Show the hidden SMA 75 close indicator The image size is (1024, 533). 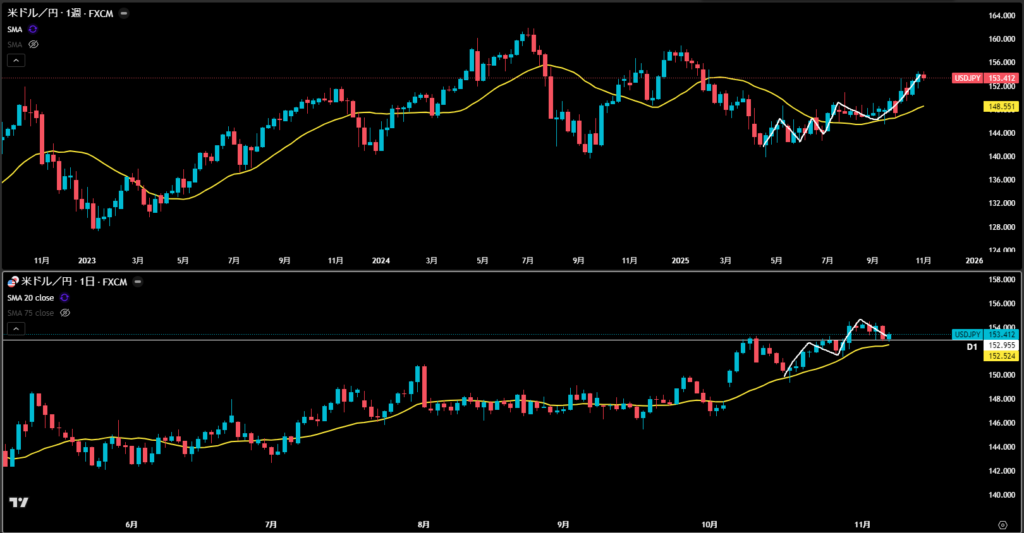[65, 313]
